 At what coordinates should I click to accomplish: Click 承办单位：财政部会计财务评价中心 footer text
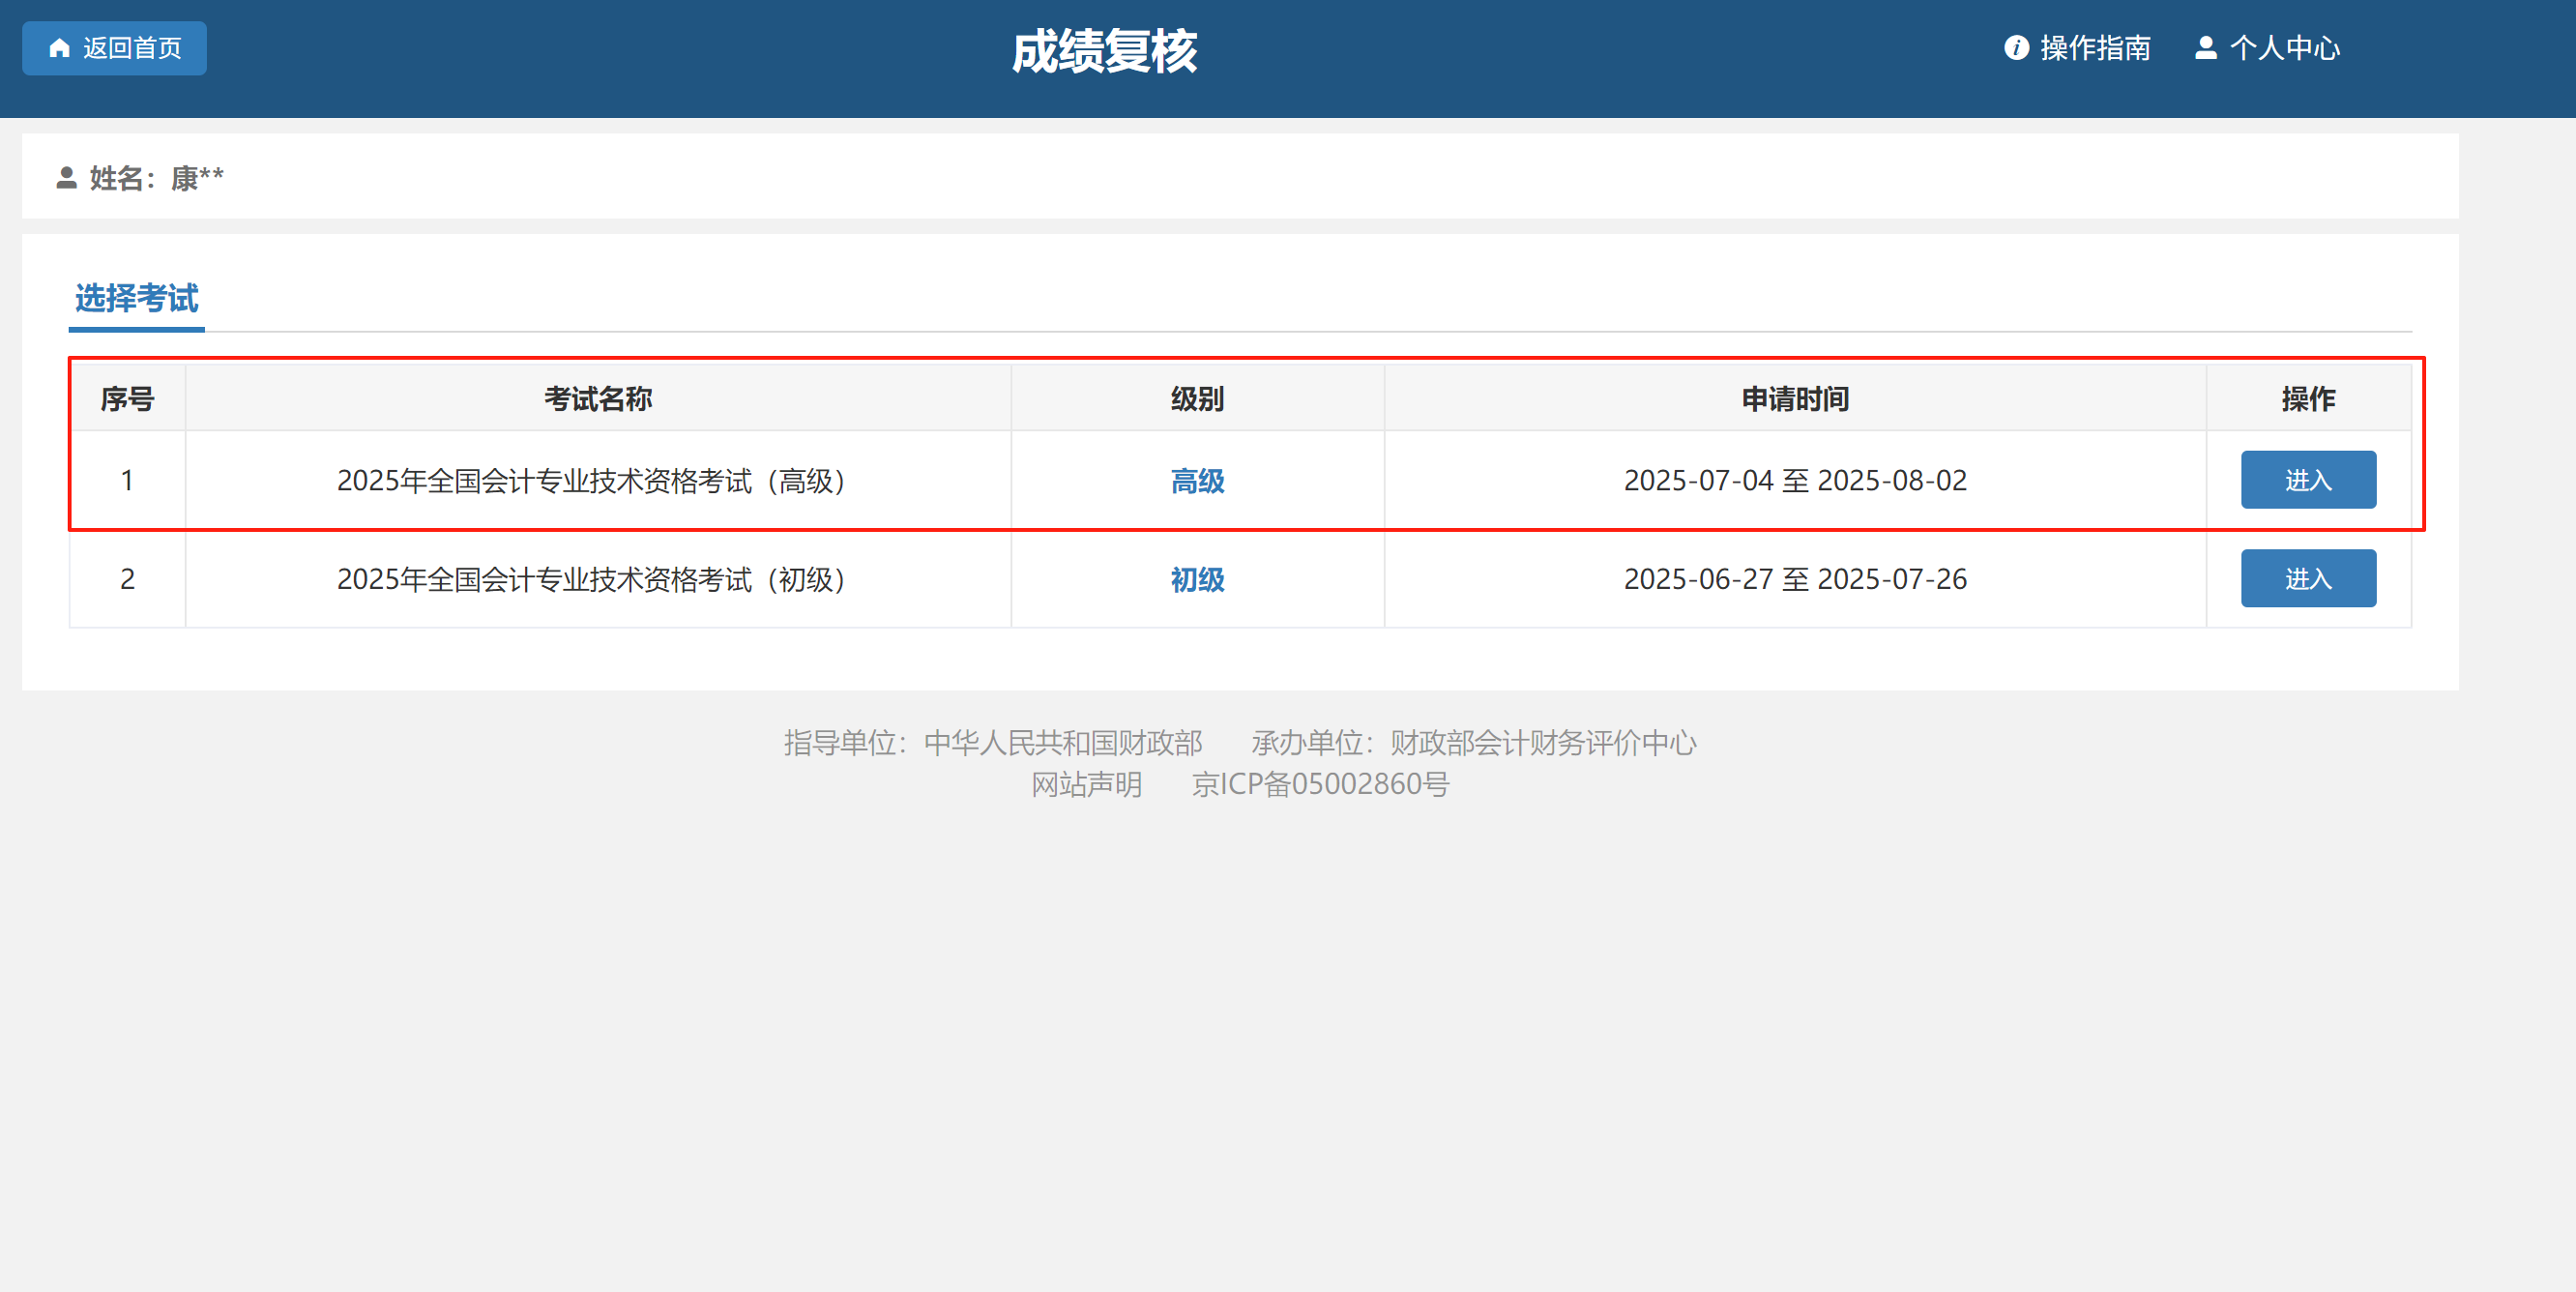[x=1474, y=742]
